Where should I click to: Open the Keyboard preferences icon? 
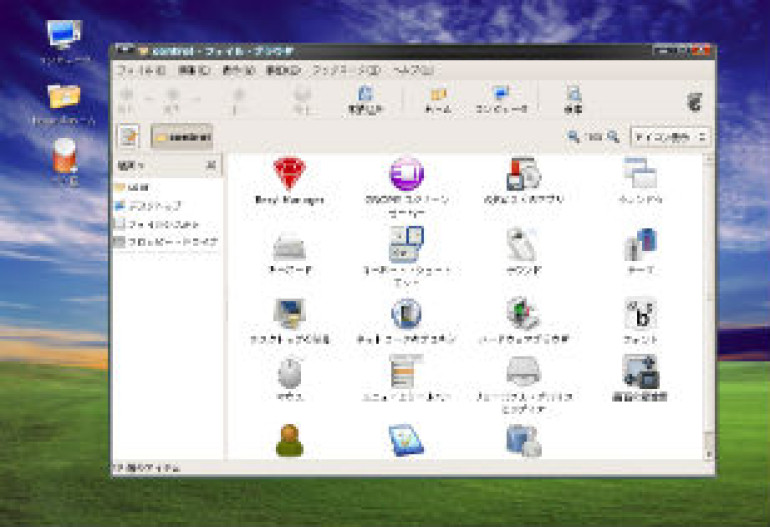(290, 247)
